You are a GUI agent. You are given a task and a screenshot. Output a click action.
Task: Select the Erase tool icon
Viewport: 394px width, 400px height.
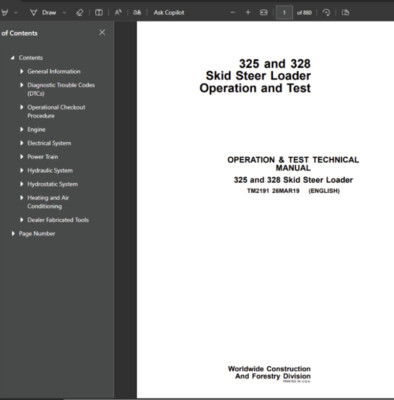click(x=79, y=13)
